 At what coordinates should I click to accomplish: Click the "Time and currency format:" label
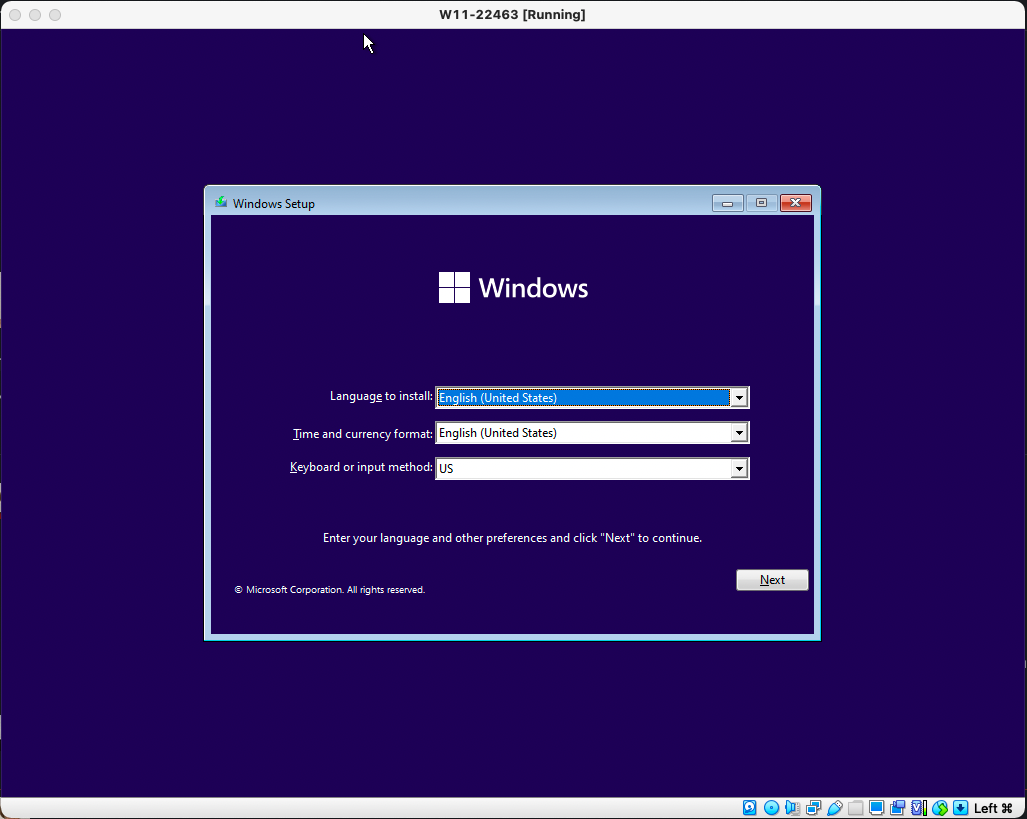pos(363,434)
